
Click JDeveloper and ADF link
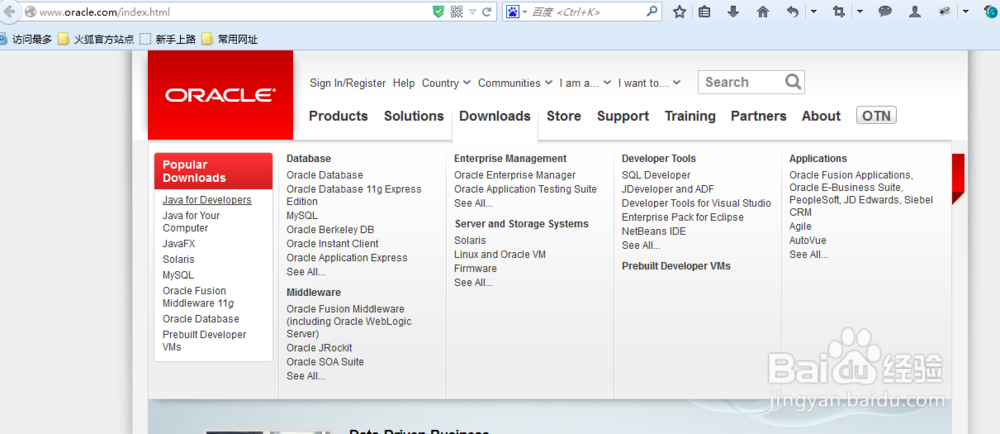668,189
